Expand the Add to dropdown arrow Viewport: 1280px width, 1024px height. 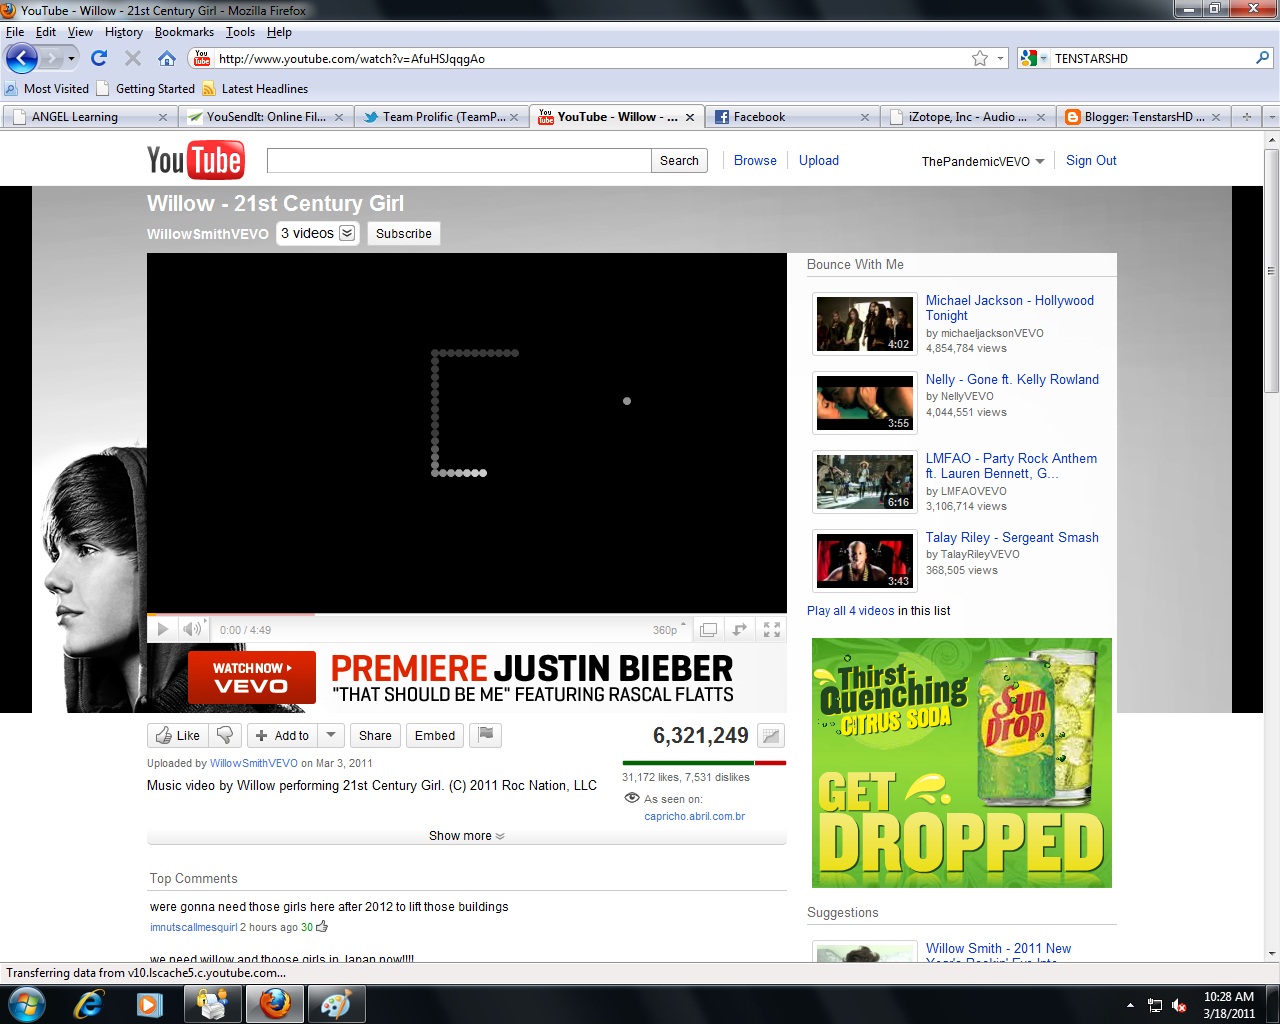tap(332, 735)
